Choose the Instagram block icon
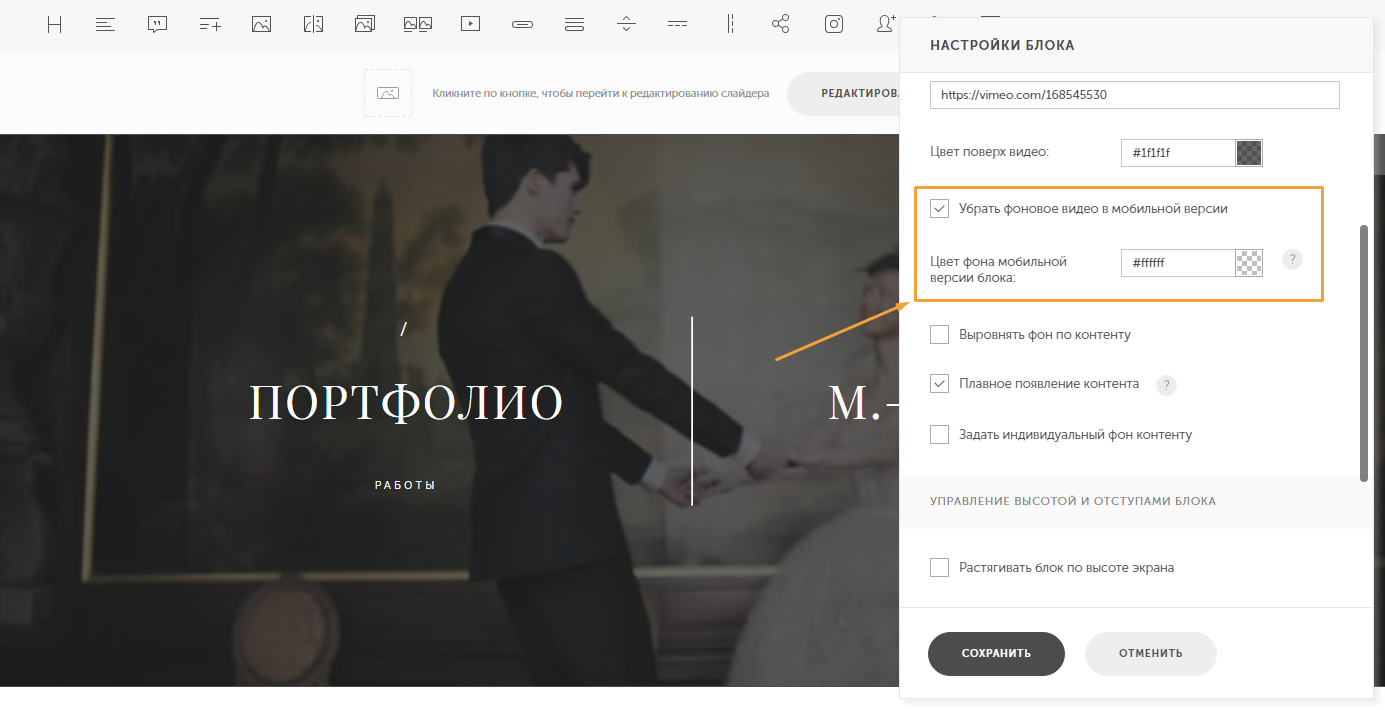 pos(833,25)
